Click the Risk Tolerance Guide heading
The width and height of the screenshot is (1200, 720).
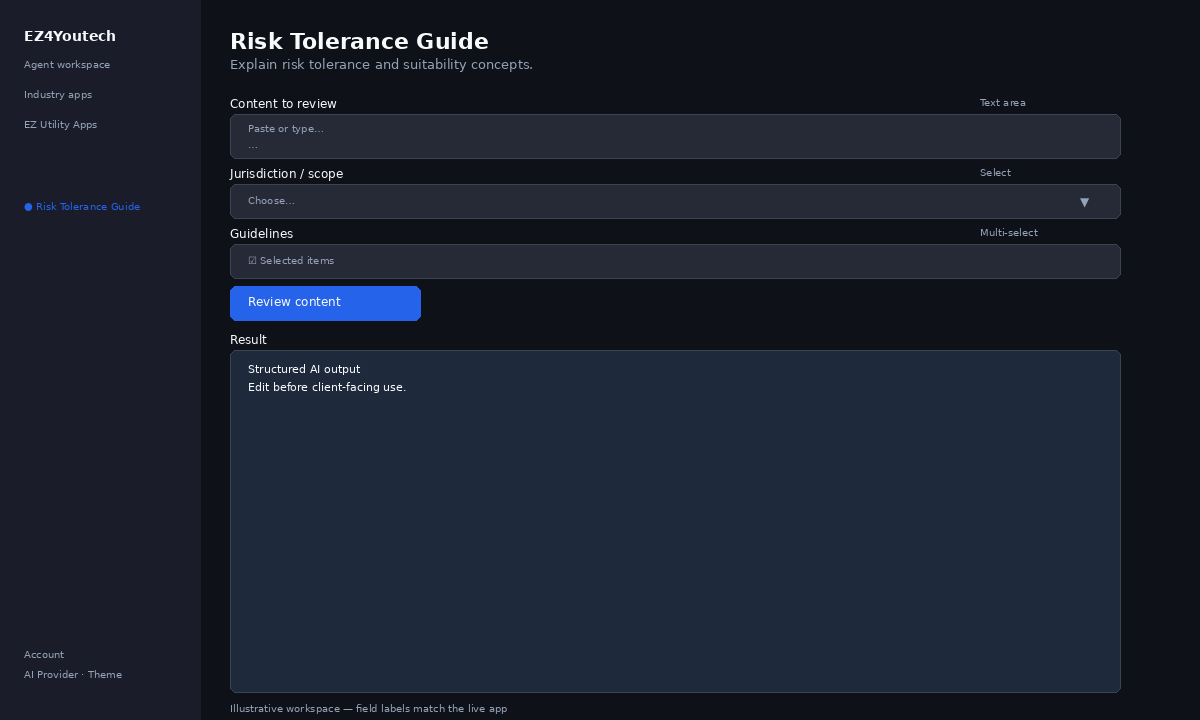point(359,42)
